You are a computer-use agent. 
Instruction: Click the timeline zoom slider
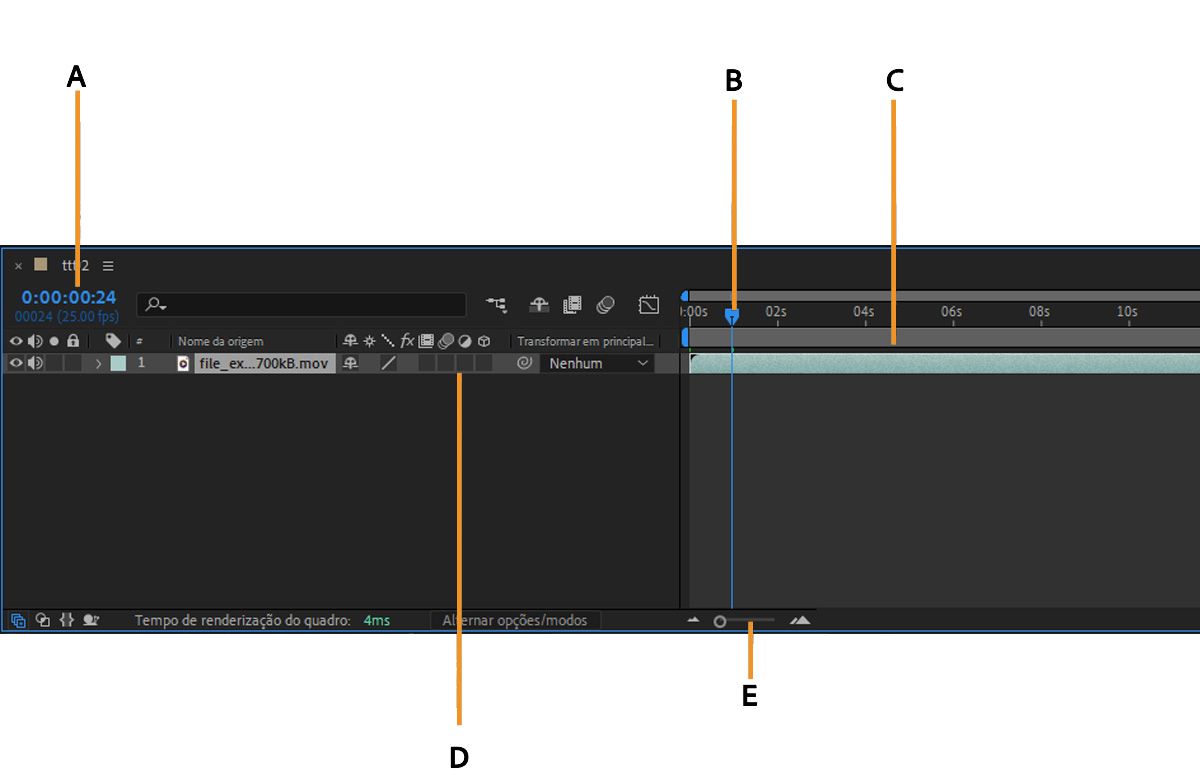tap(743, 621)
